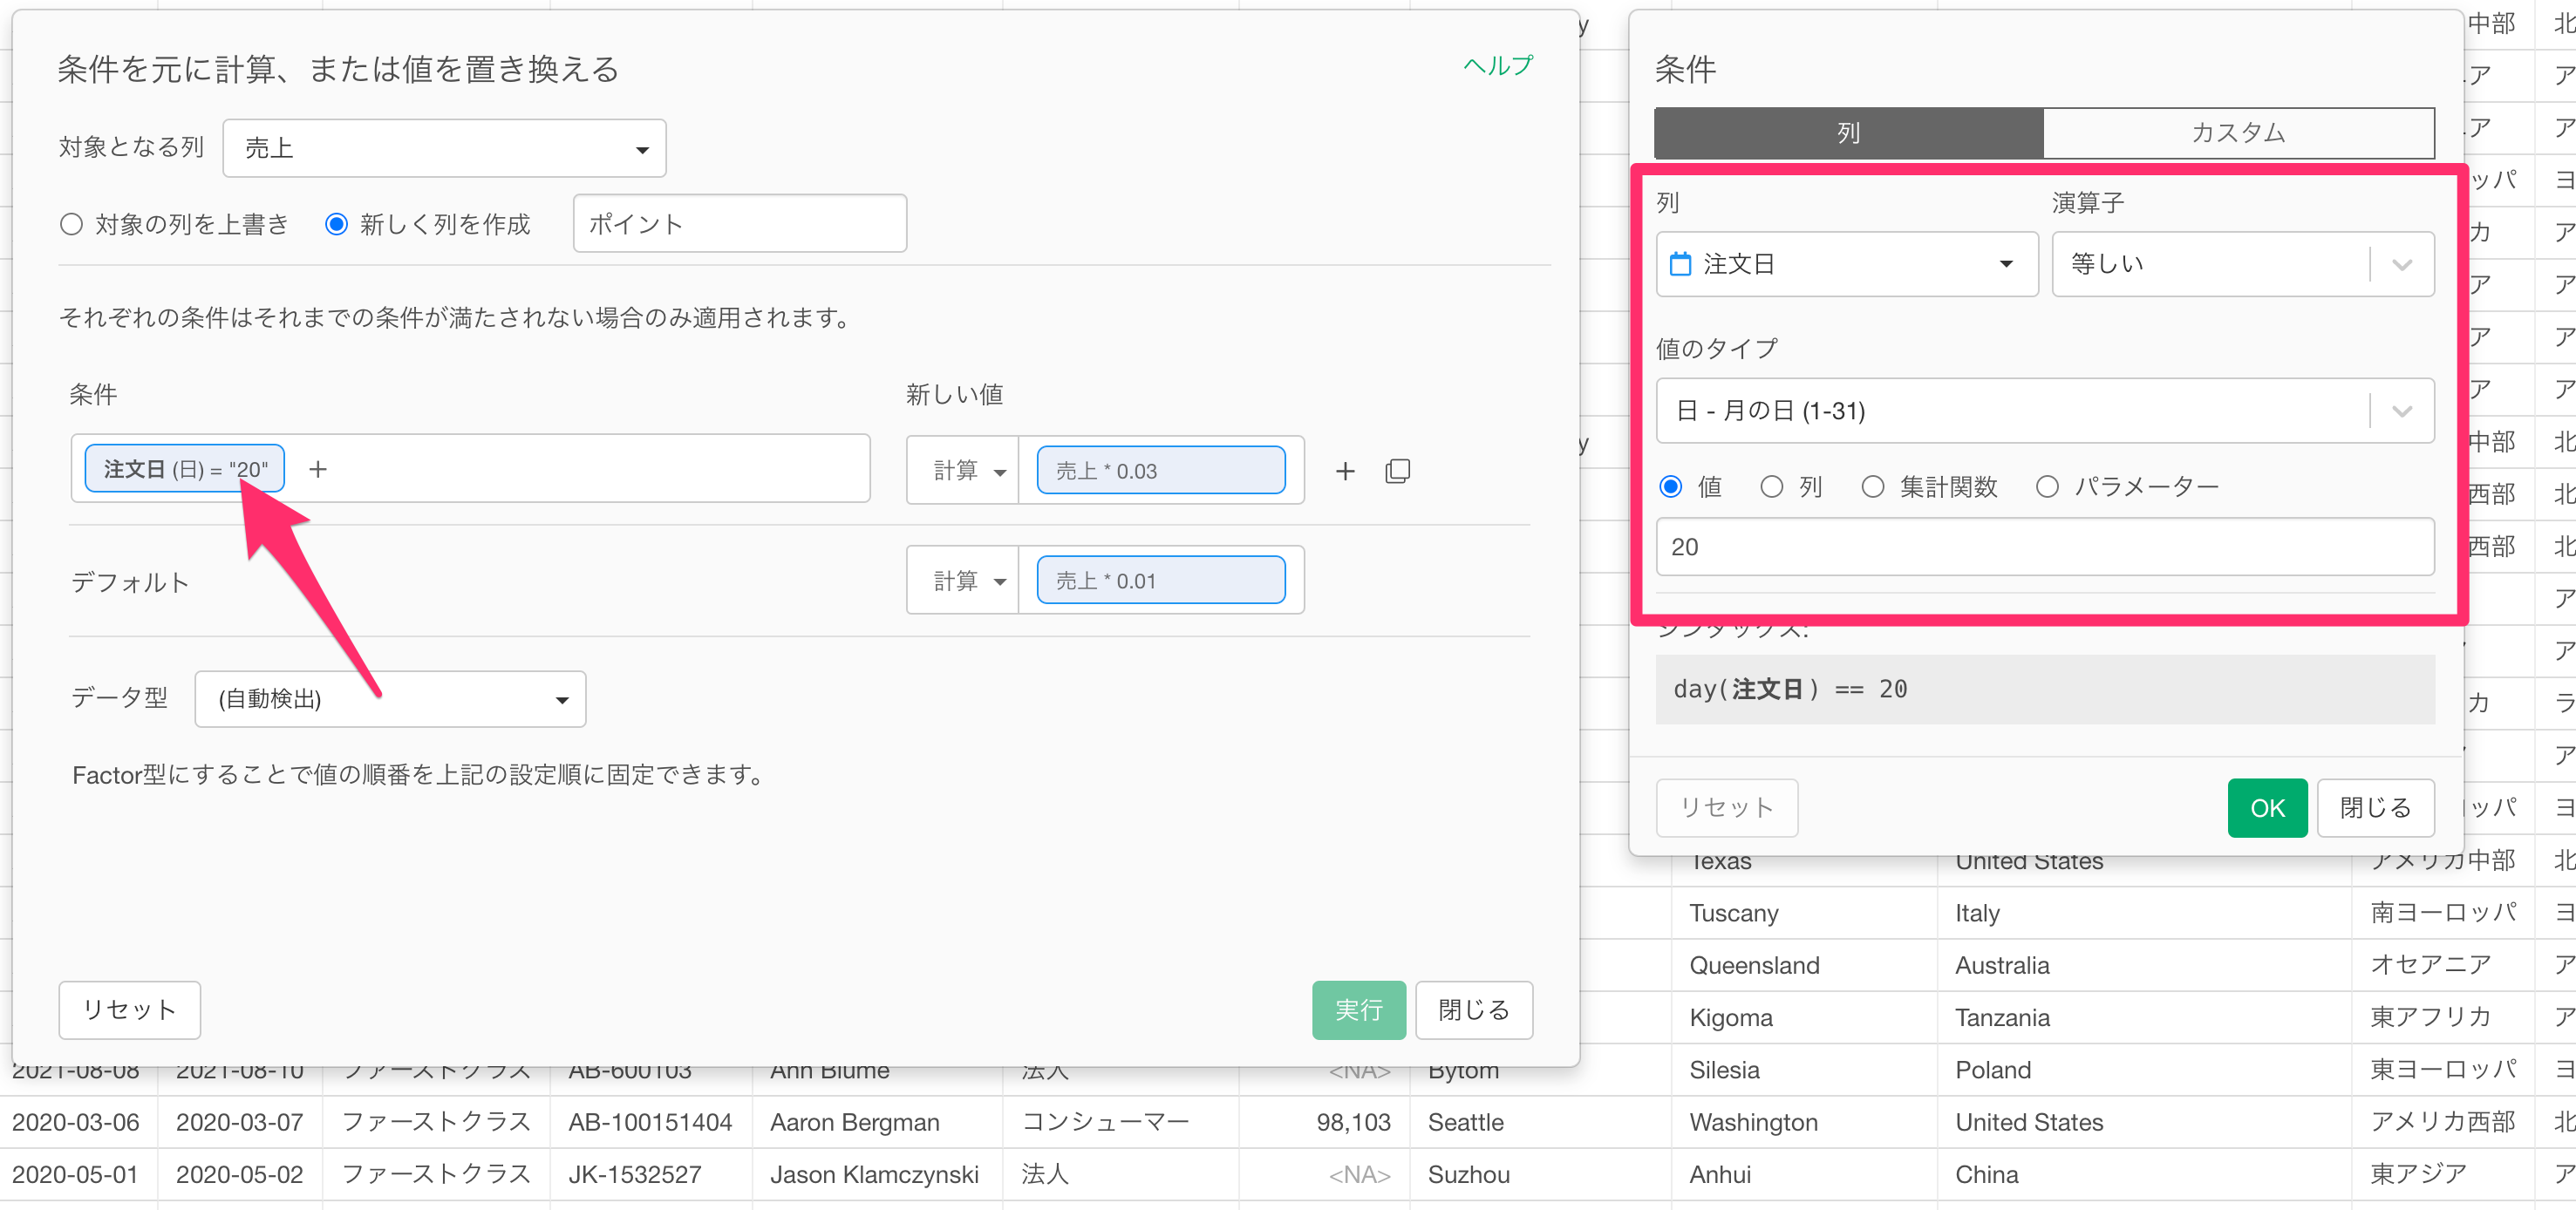2576x1210 pixels.
Task: Switch to the カスタム tab
Action: point(2237,133)
